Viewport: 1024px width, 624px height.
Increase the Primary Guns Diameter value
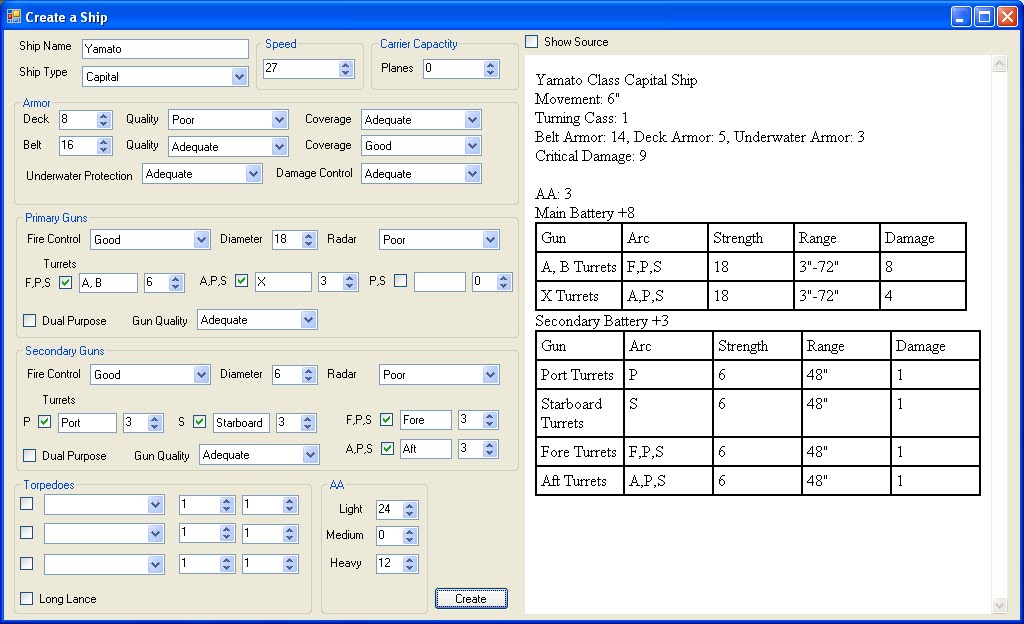pos(310,236)
